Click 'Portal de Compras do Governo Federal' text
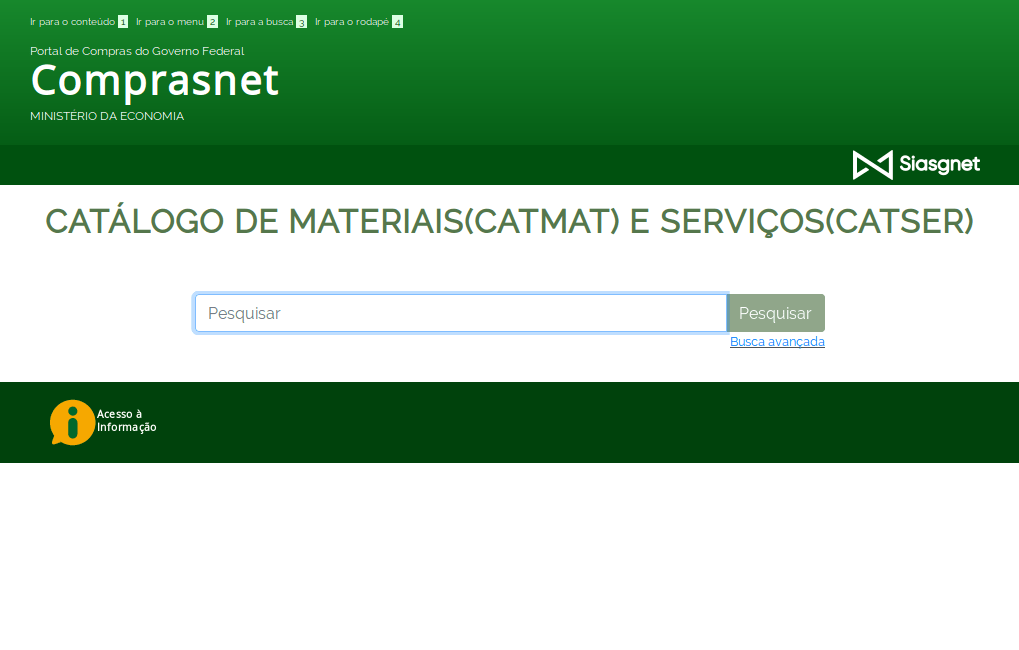The height and width of the screenshot is (650, 1019). [x=137, y=51]
